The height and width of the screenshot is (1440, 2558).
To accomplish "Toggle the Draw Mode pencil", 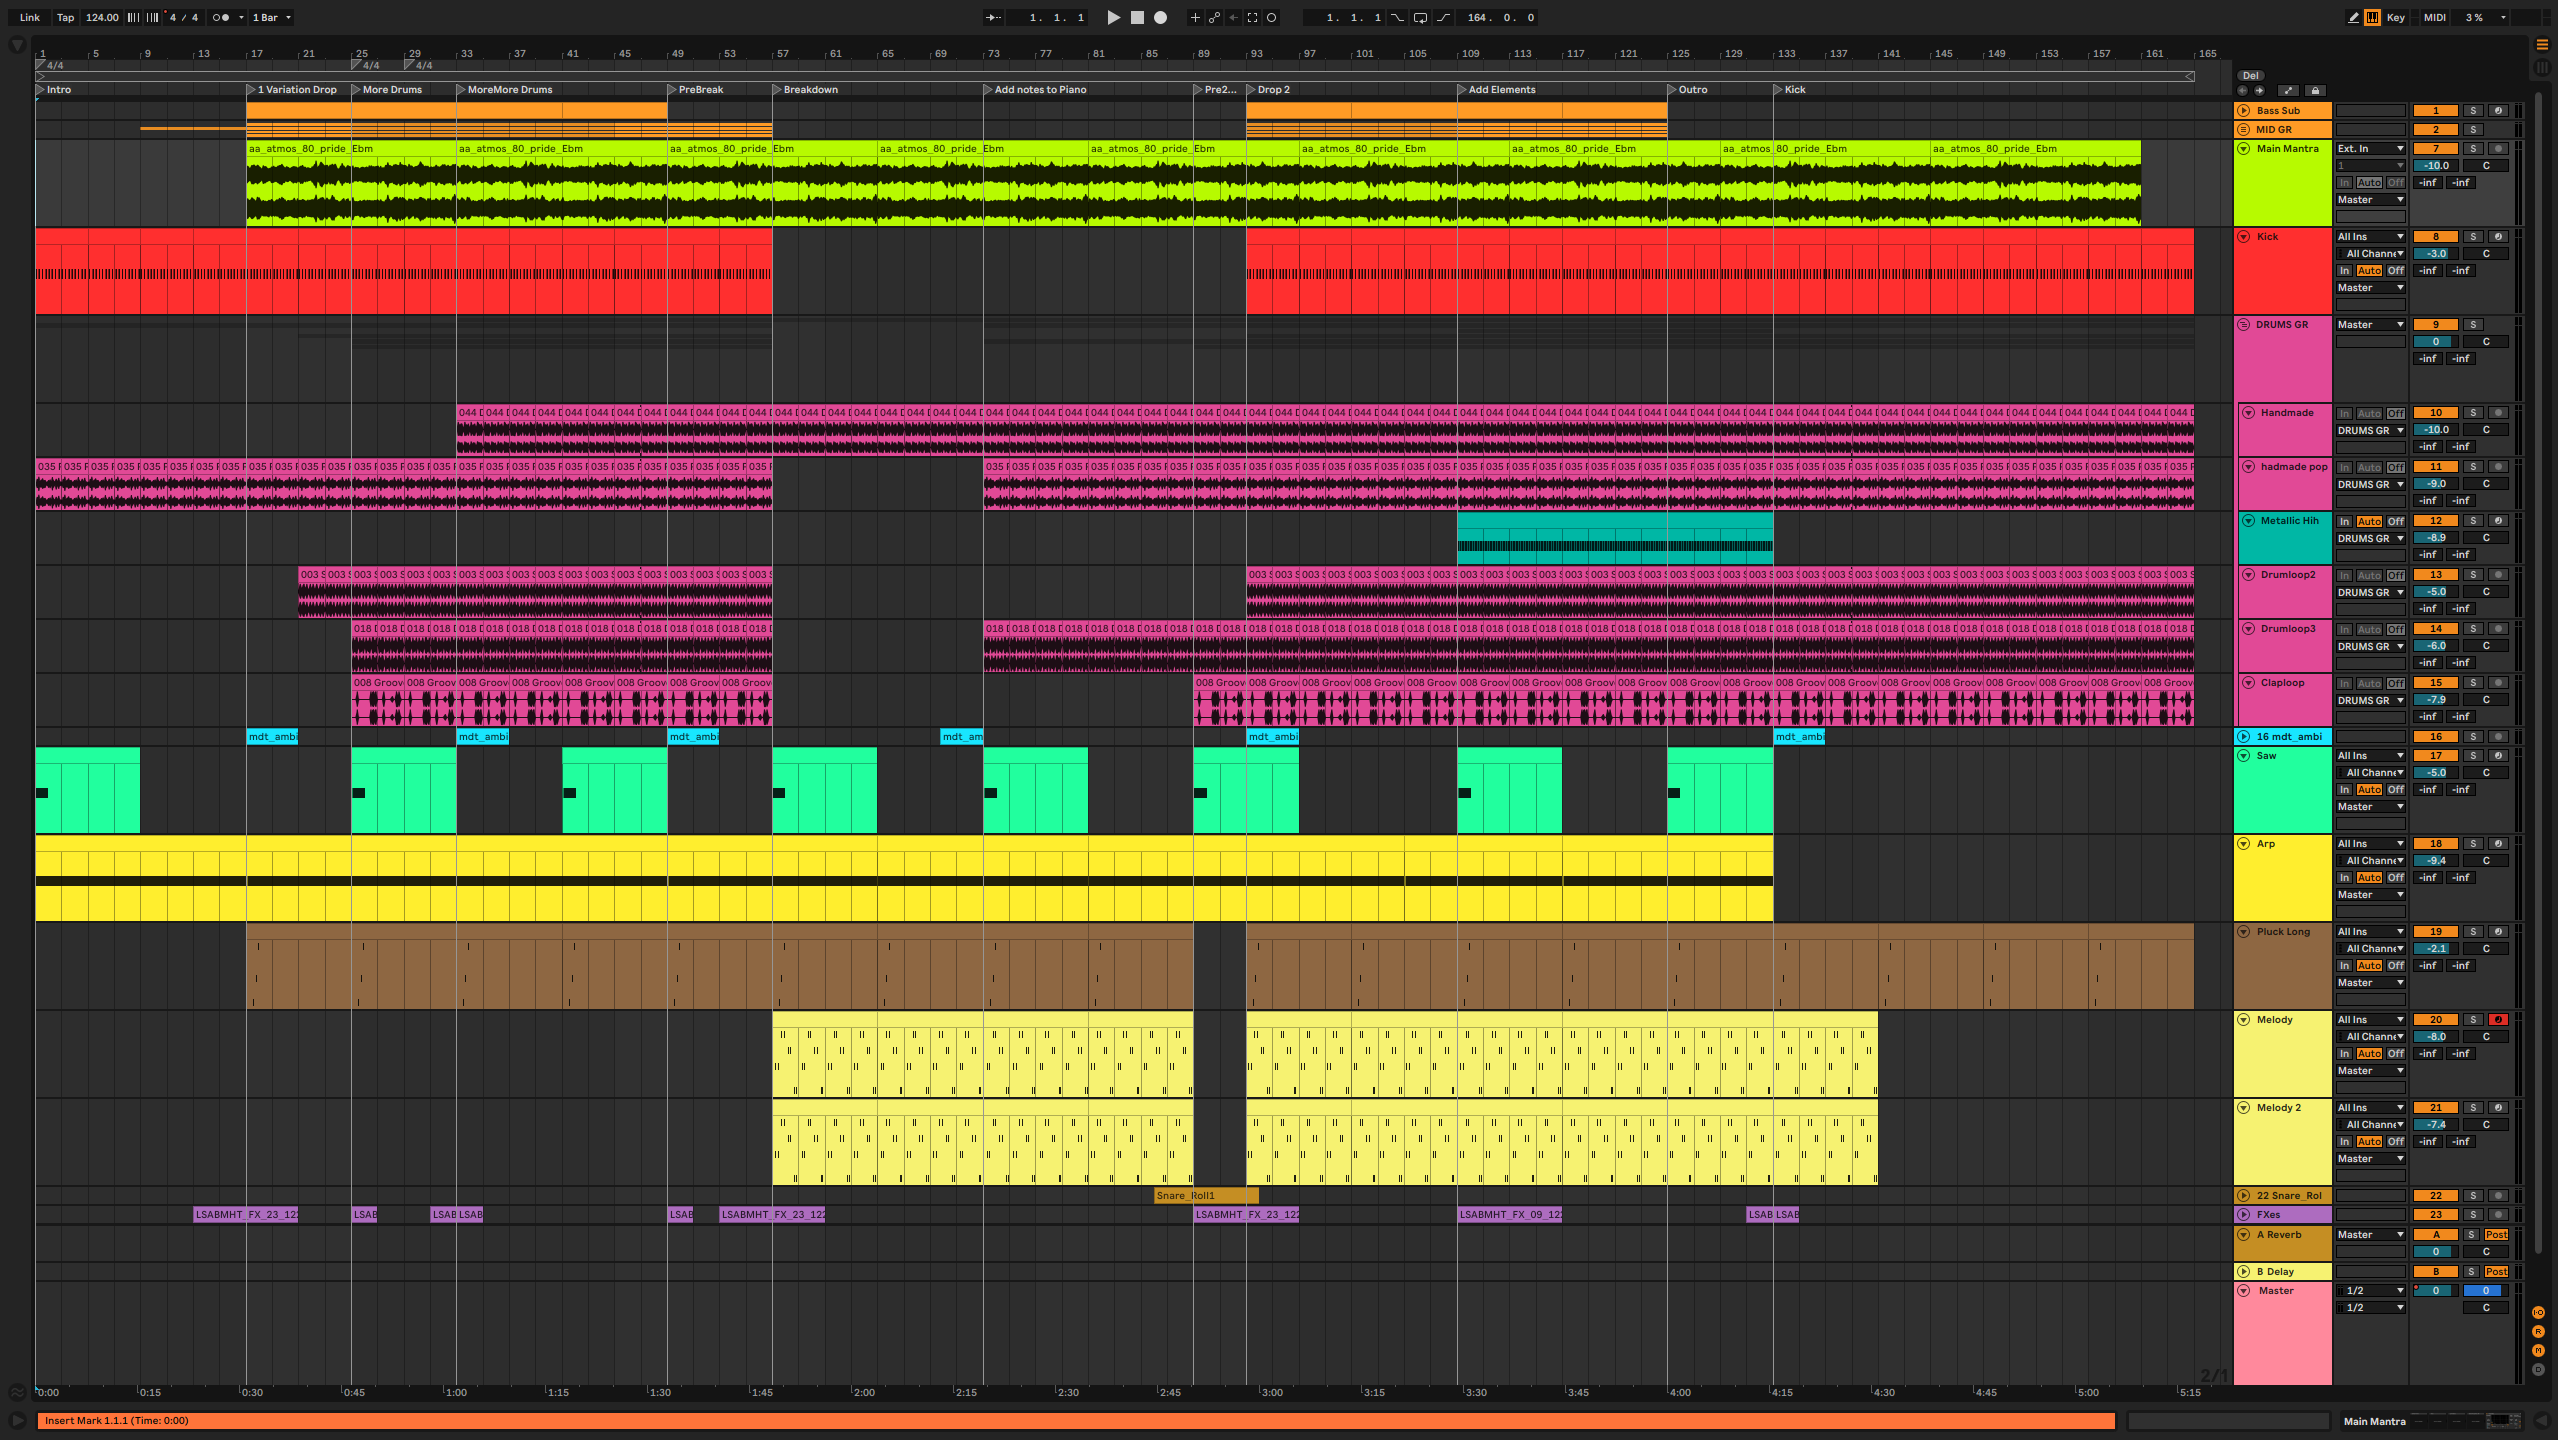I will (2353, 17).
